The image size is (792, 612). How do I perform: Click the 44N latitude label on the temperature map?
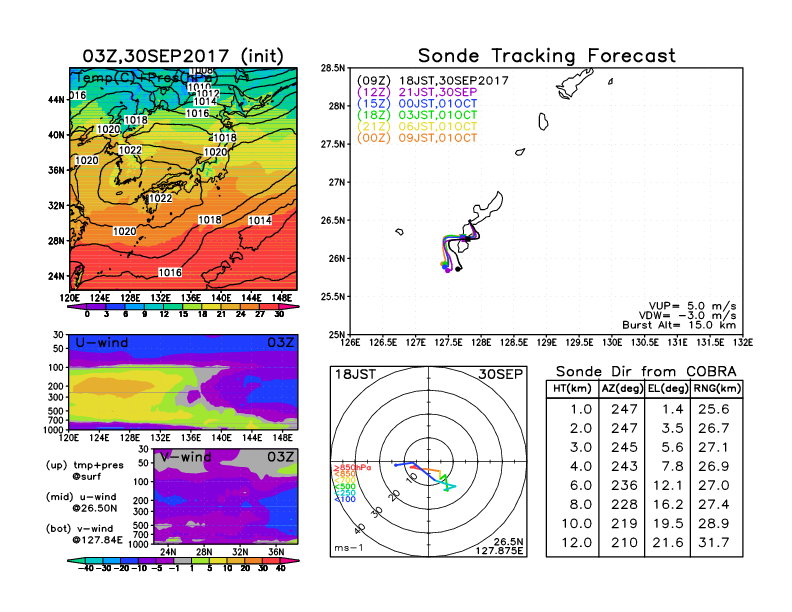point(57,99)
